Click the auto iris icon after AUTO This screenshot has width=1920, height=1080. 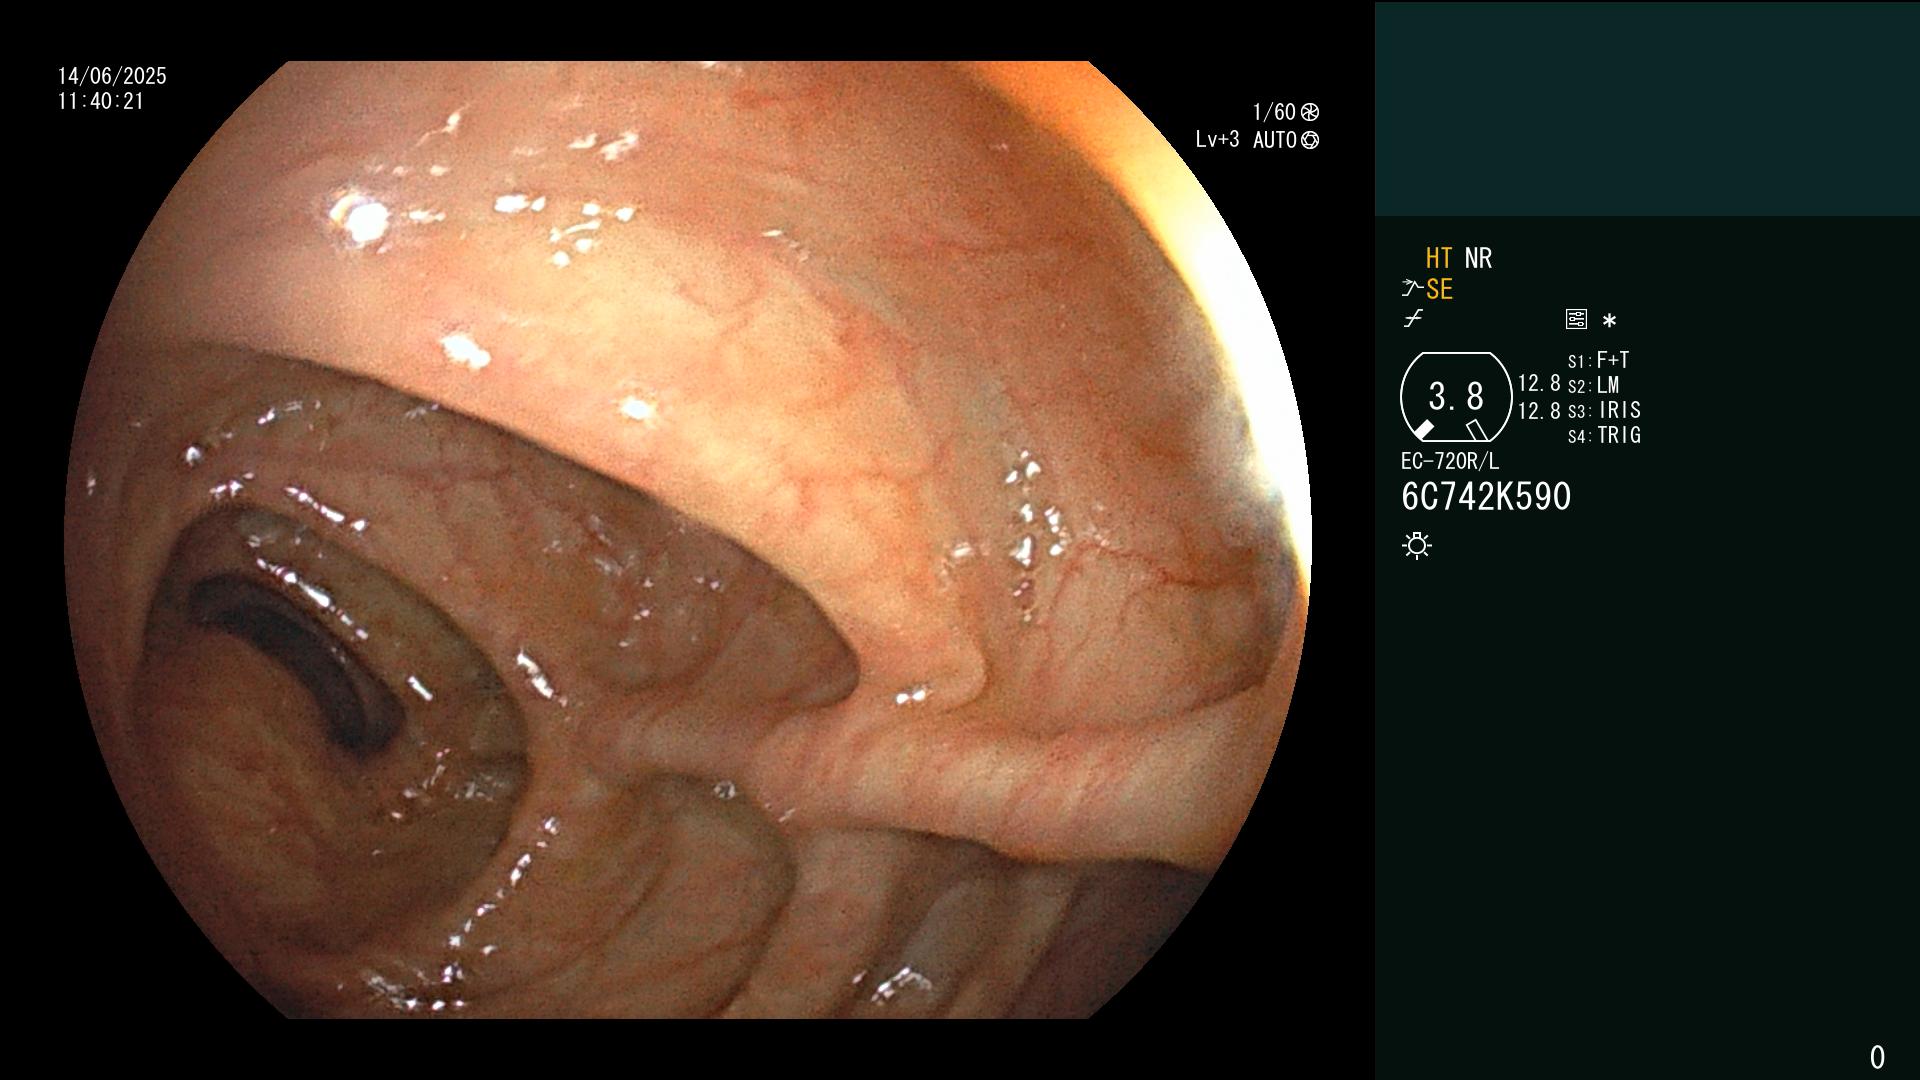(x=1310, y=140)
